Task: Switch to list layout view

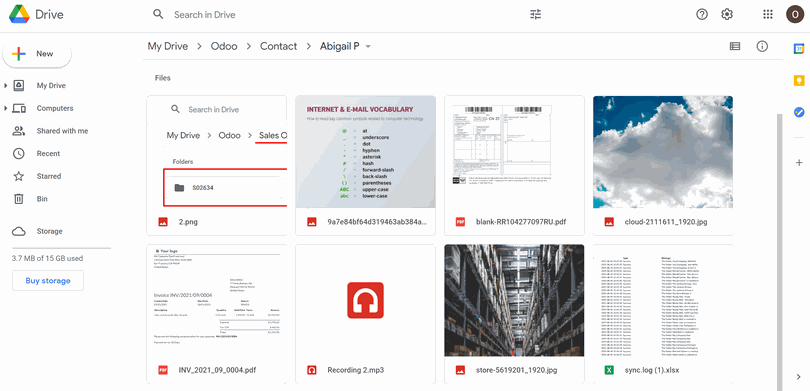Action: (735, 46)
